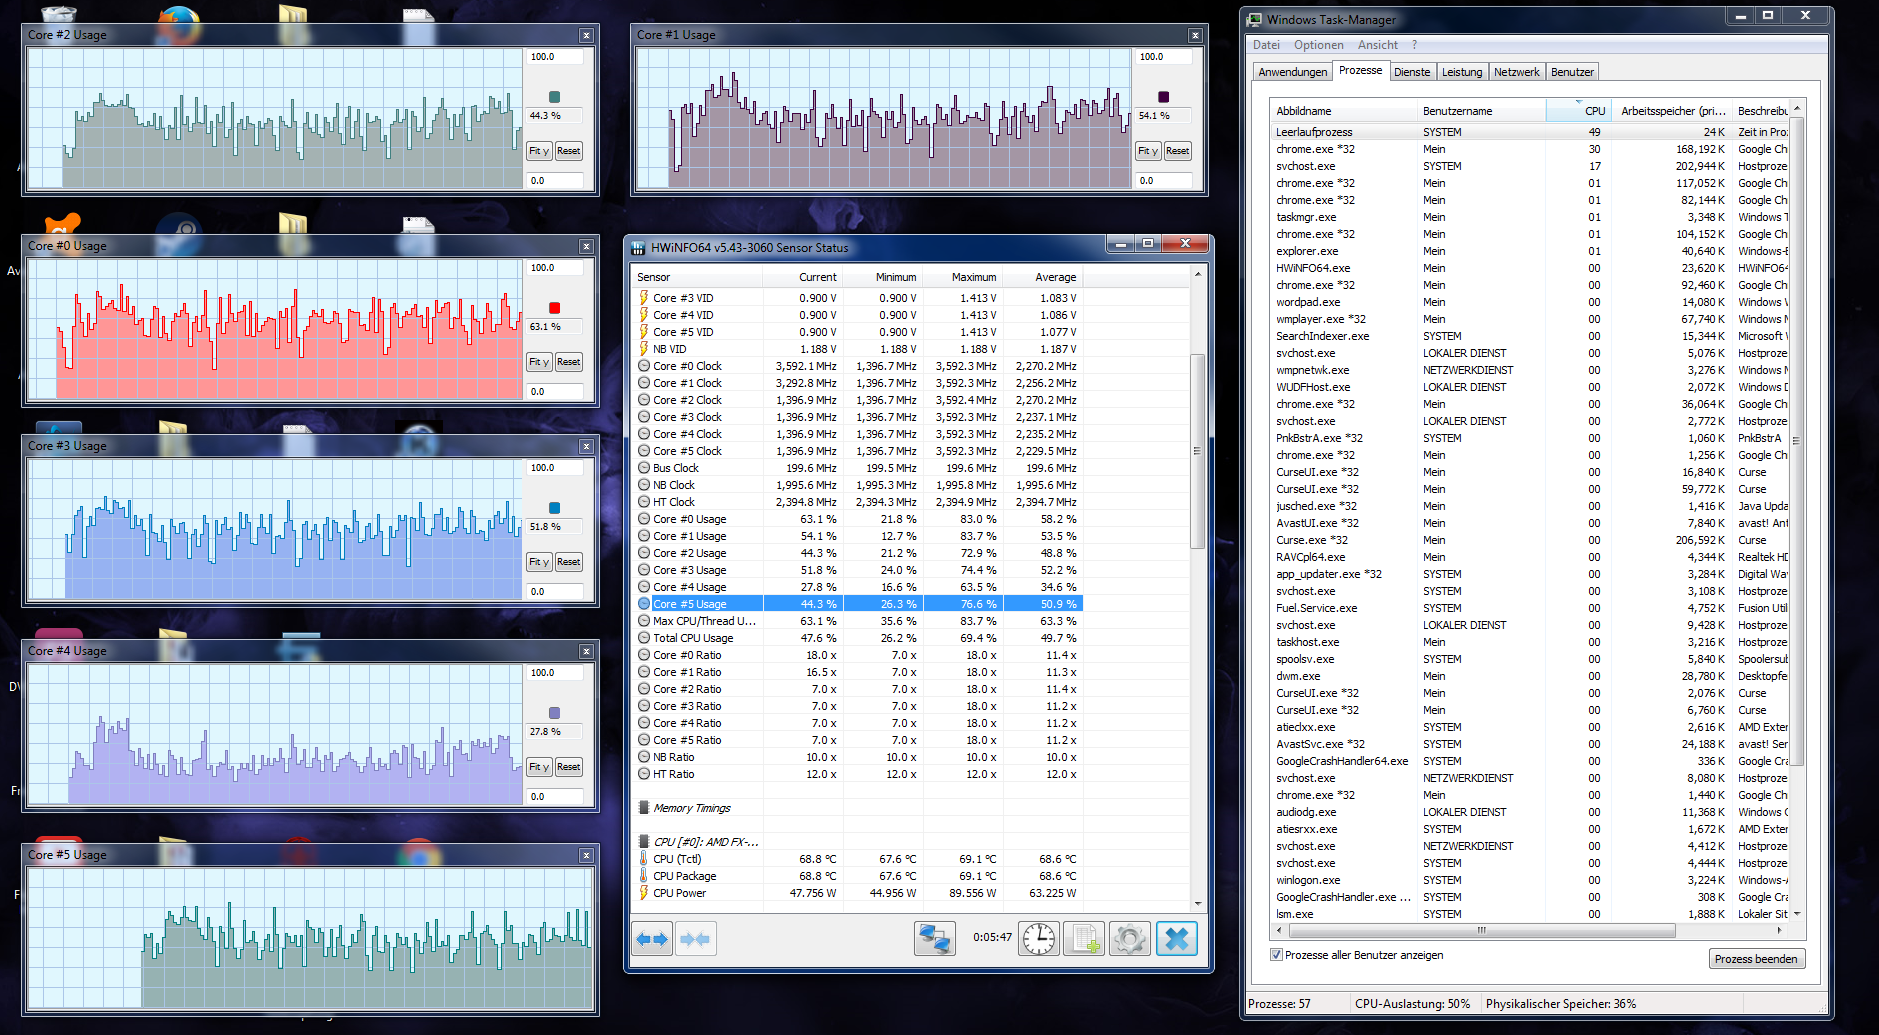Viewport: 1879px width, 1035px height.
Task: Toggle 'Prozesse aller Benutzer anzeigen' checkbox
Action: pos(1276,955)
